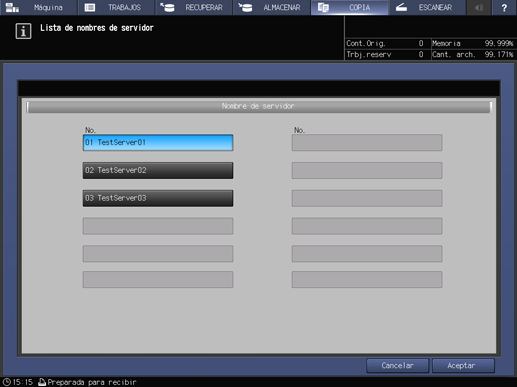
Task: Select server 02 TestServer02
Action: (158, 170)
